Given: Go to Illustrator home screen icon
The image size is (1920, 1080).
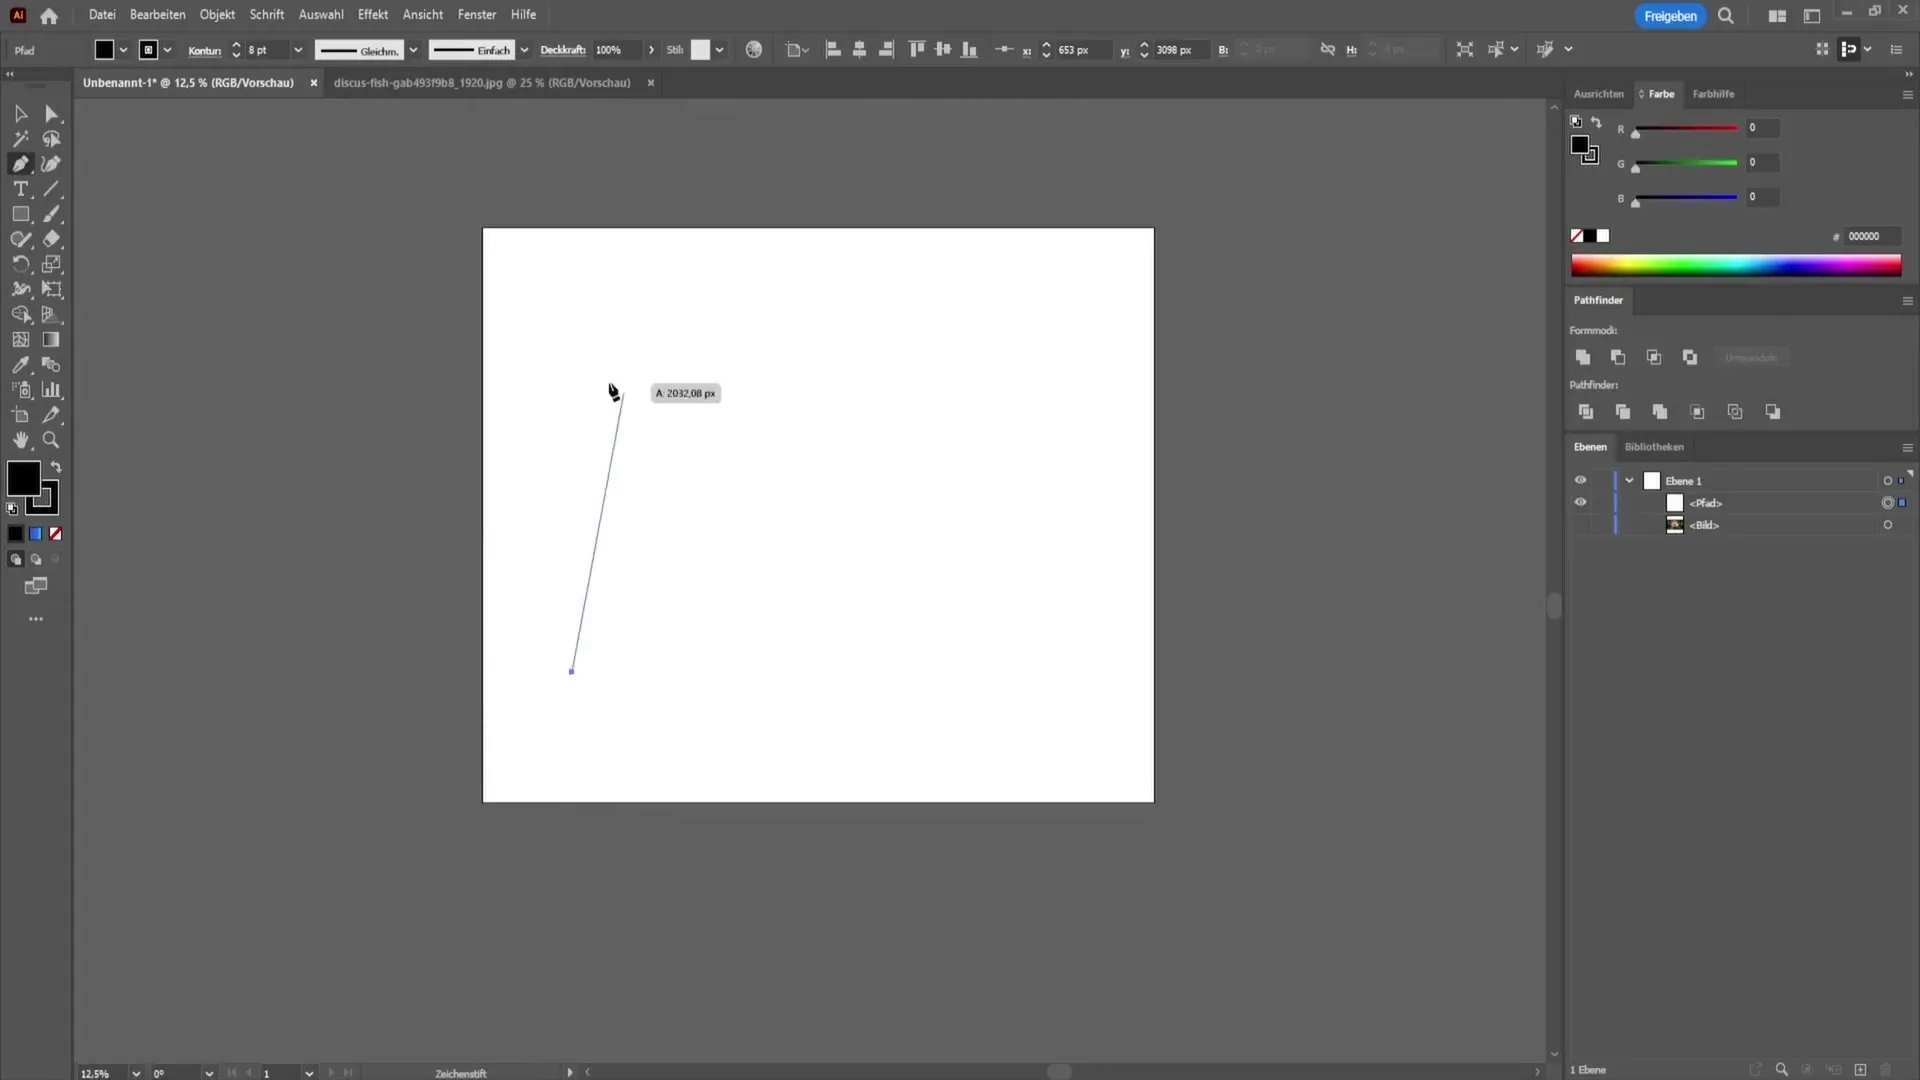Looking at the screenshot, I should point(49,16).
